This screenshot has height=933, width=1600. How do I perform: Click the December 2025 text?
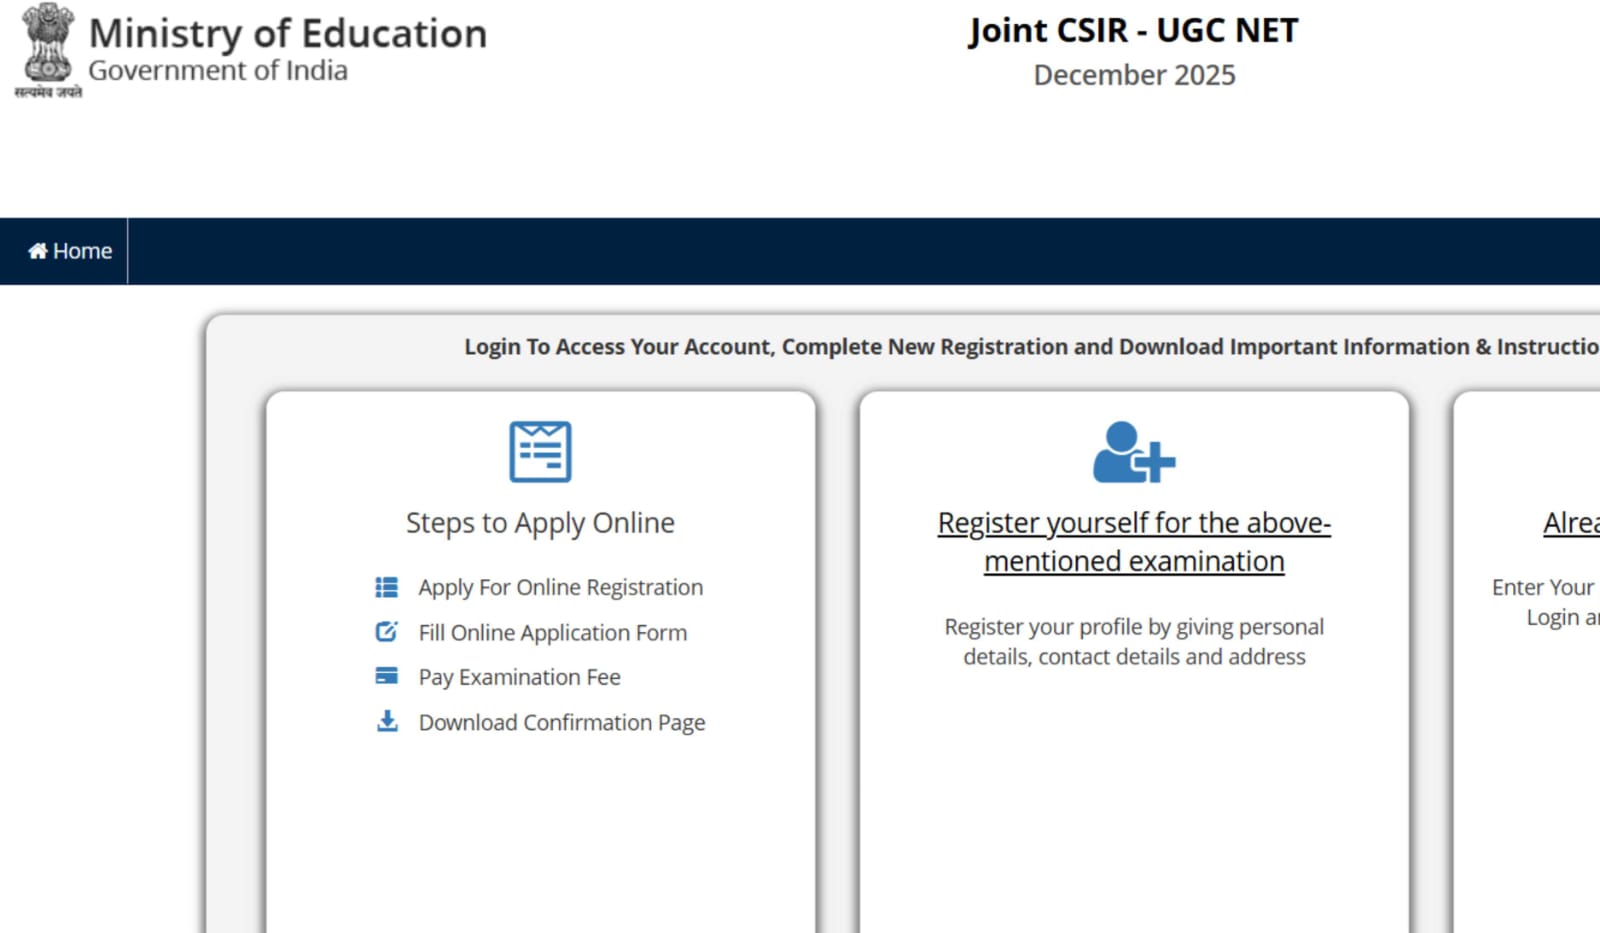(x=1134, y=75)
